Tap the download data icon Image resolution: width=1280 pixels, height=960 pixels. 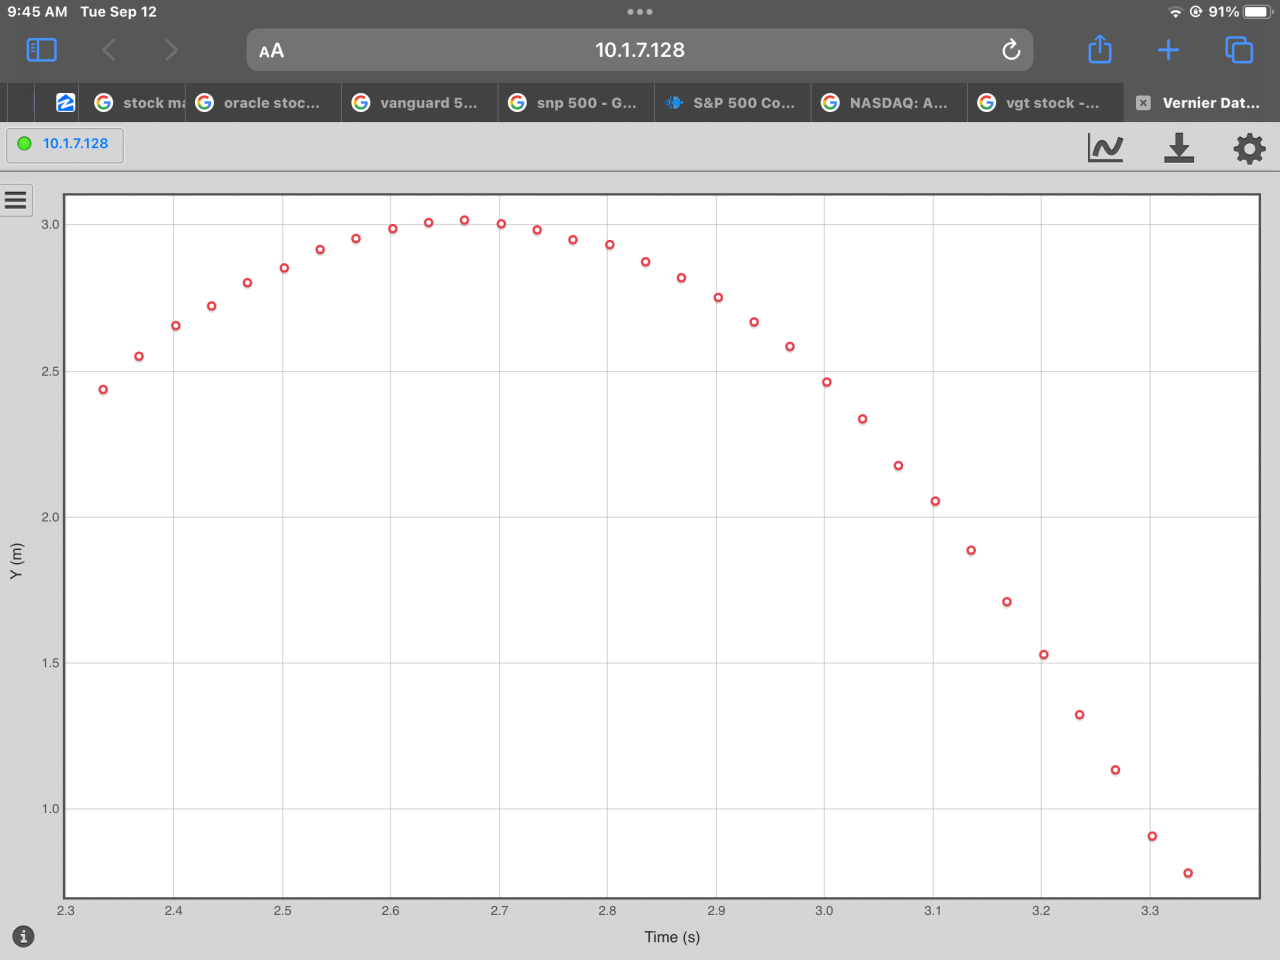[1179, 148]
